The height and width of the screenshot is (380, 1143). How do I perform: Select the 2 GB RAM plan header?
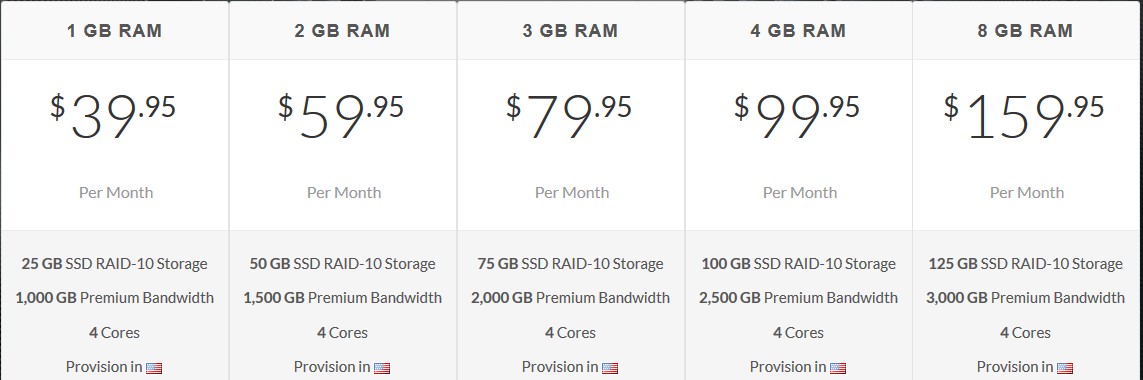coord(343,31)
